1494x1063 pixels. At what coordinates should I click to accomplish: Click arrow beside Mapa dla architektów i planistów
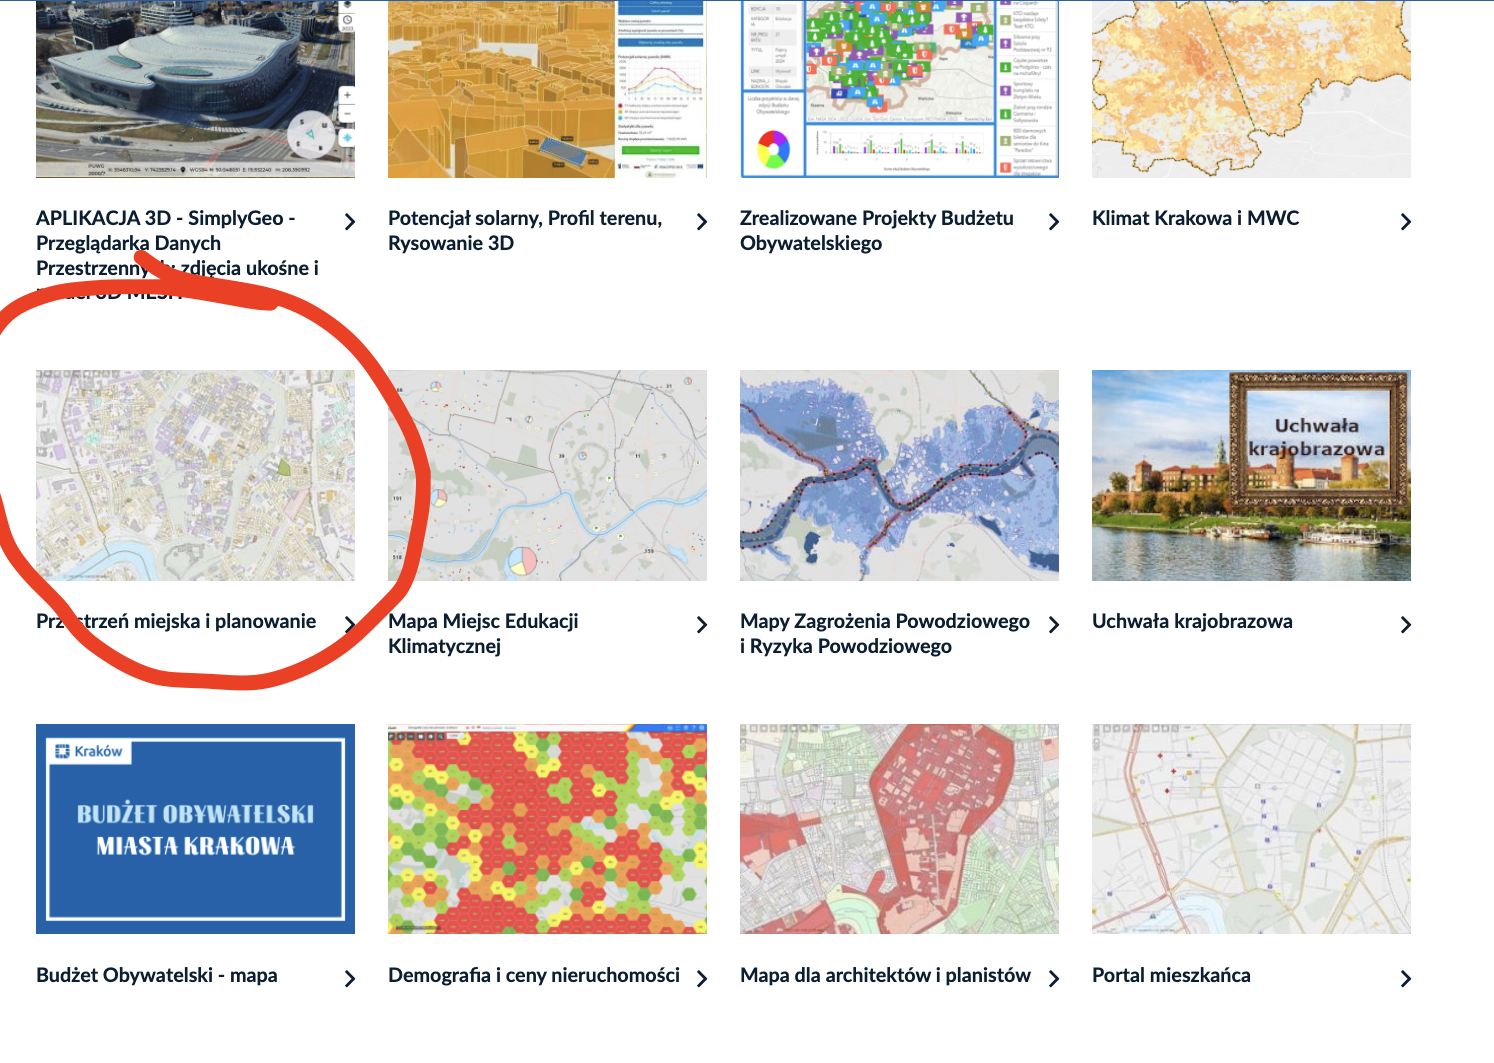[x=1053, y=979]
